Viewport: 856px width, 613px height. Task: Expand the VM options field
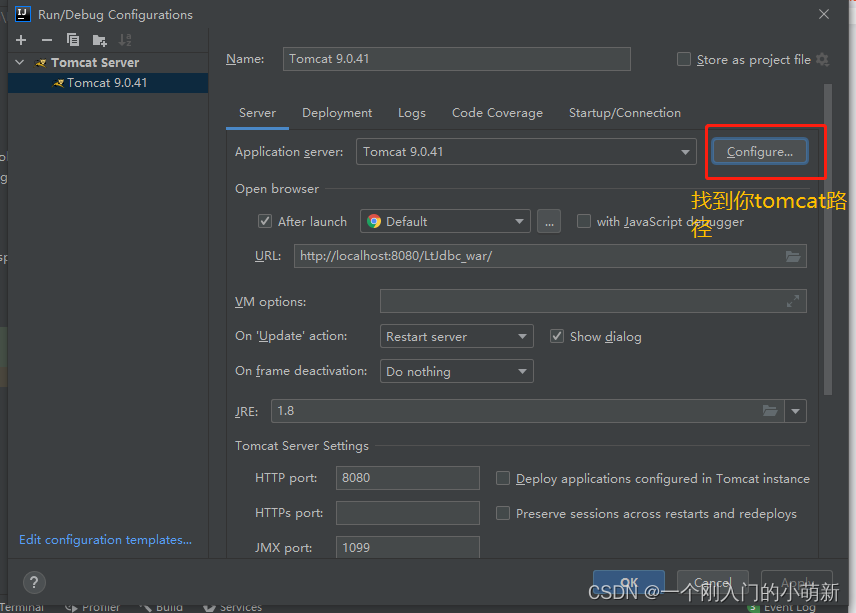coord(793,301)
